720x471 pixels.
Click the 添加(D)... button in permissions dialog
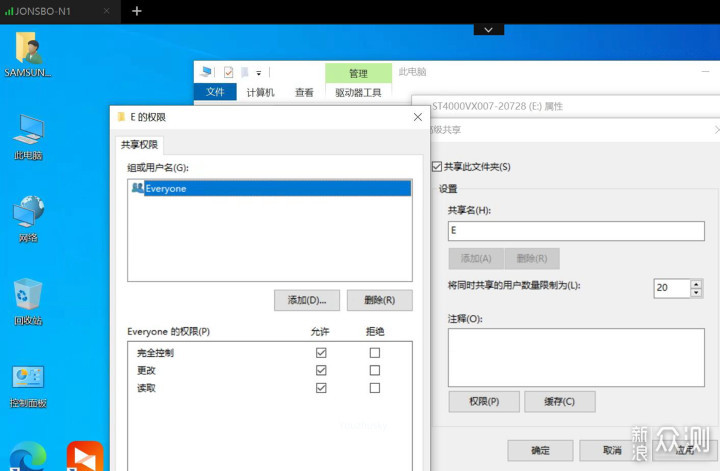pos(307,300)
